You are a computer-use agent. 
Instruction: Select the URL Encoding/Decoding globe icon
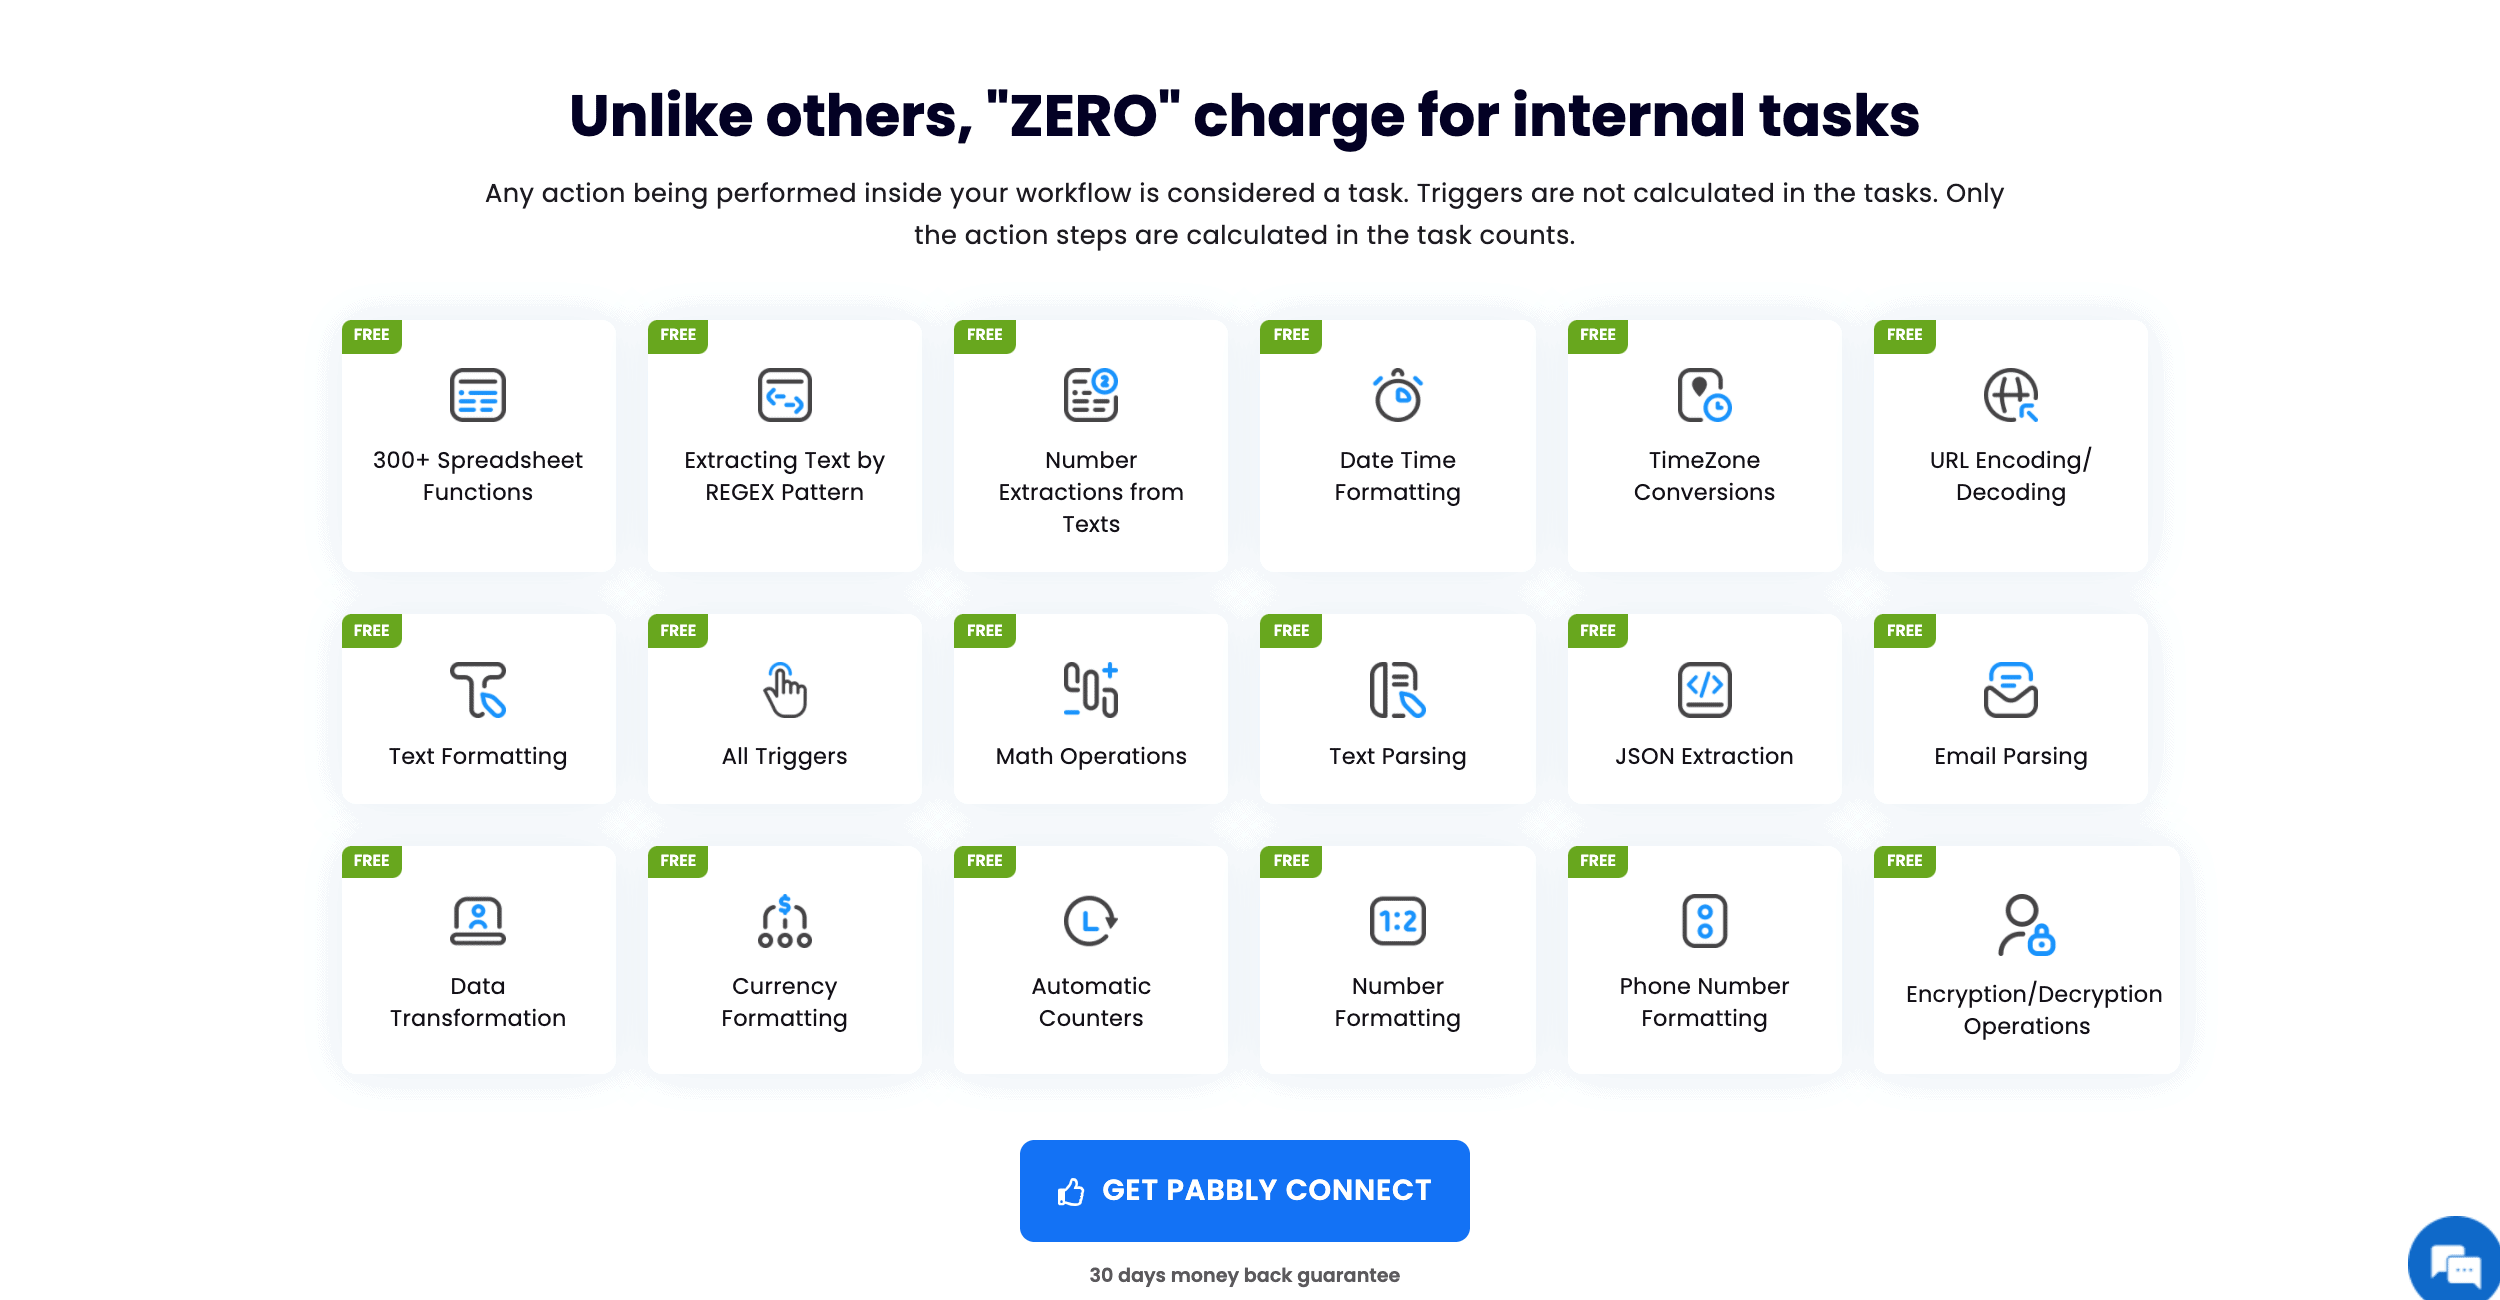click(x=2010, y=395)
